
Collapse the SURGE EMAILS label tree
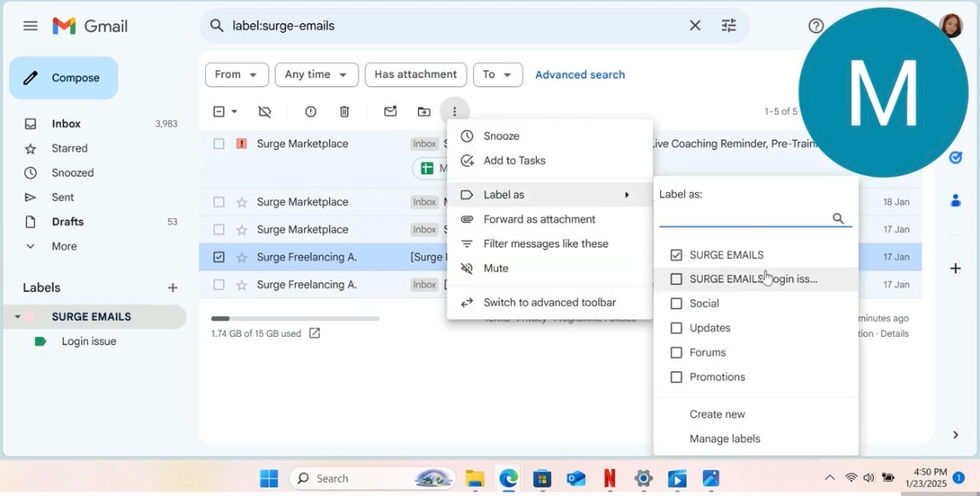(x=18, y=317)
